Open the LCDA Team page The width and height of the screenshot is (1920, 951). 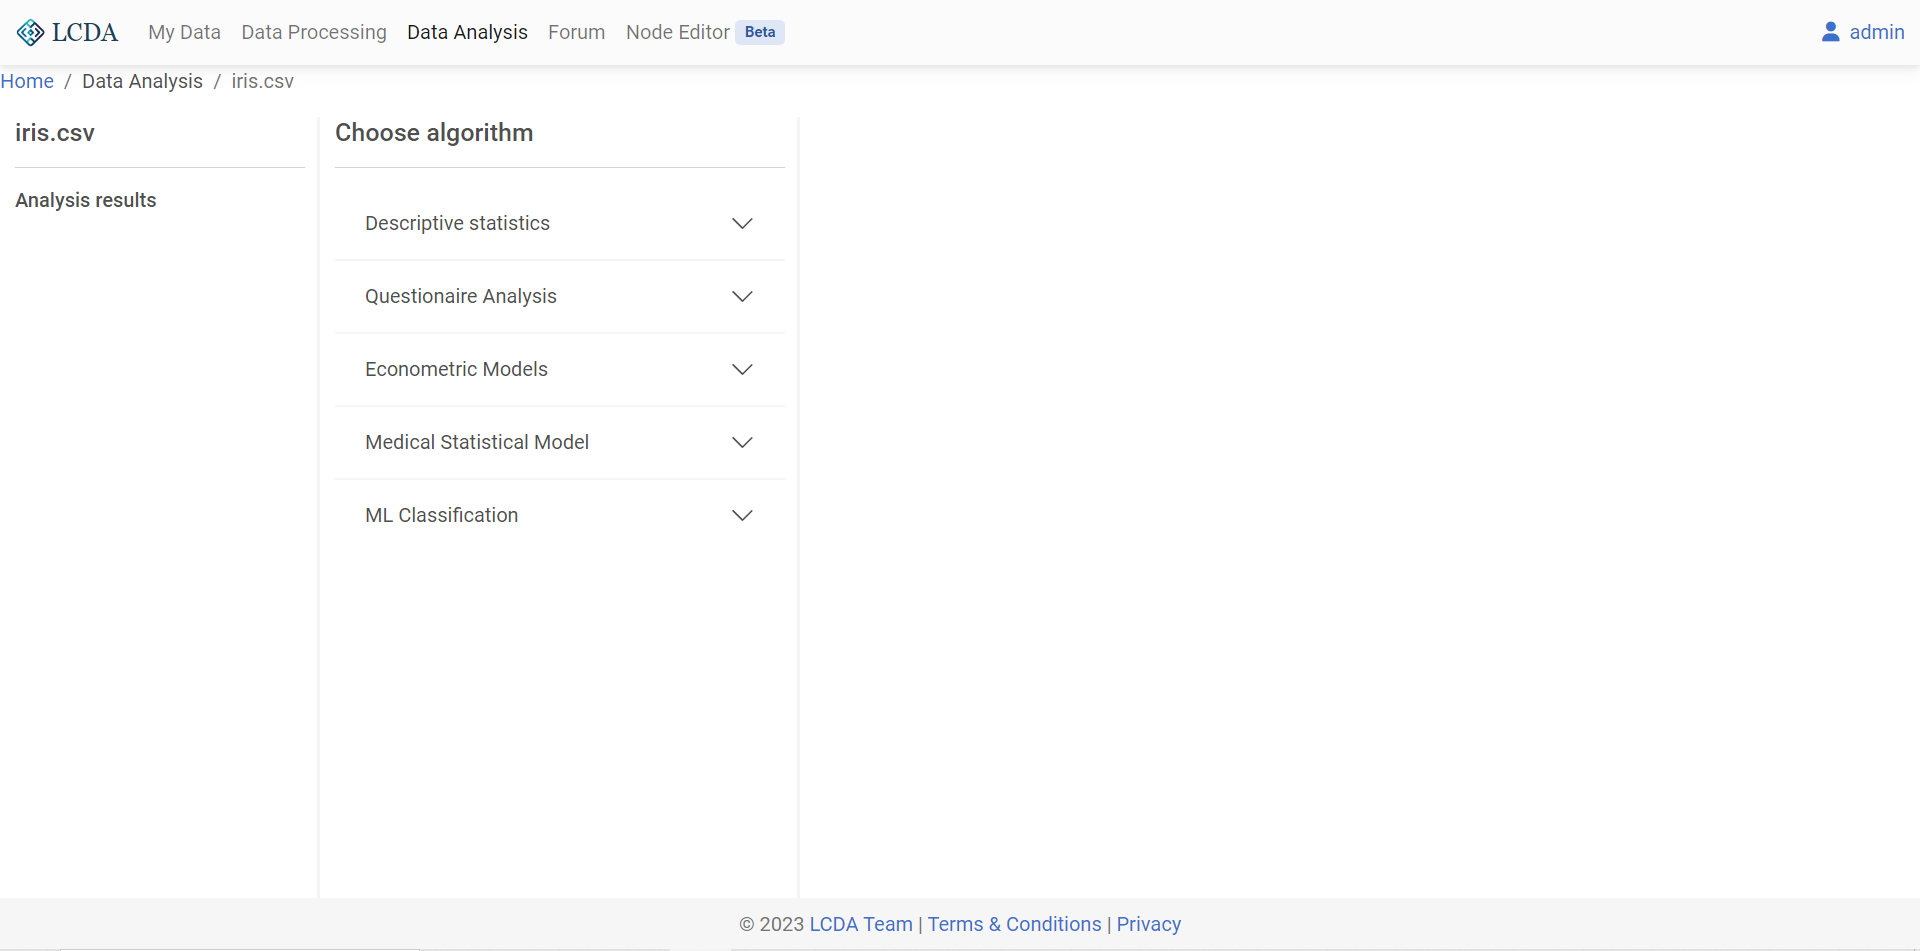(x=860, y=924)
